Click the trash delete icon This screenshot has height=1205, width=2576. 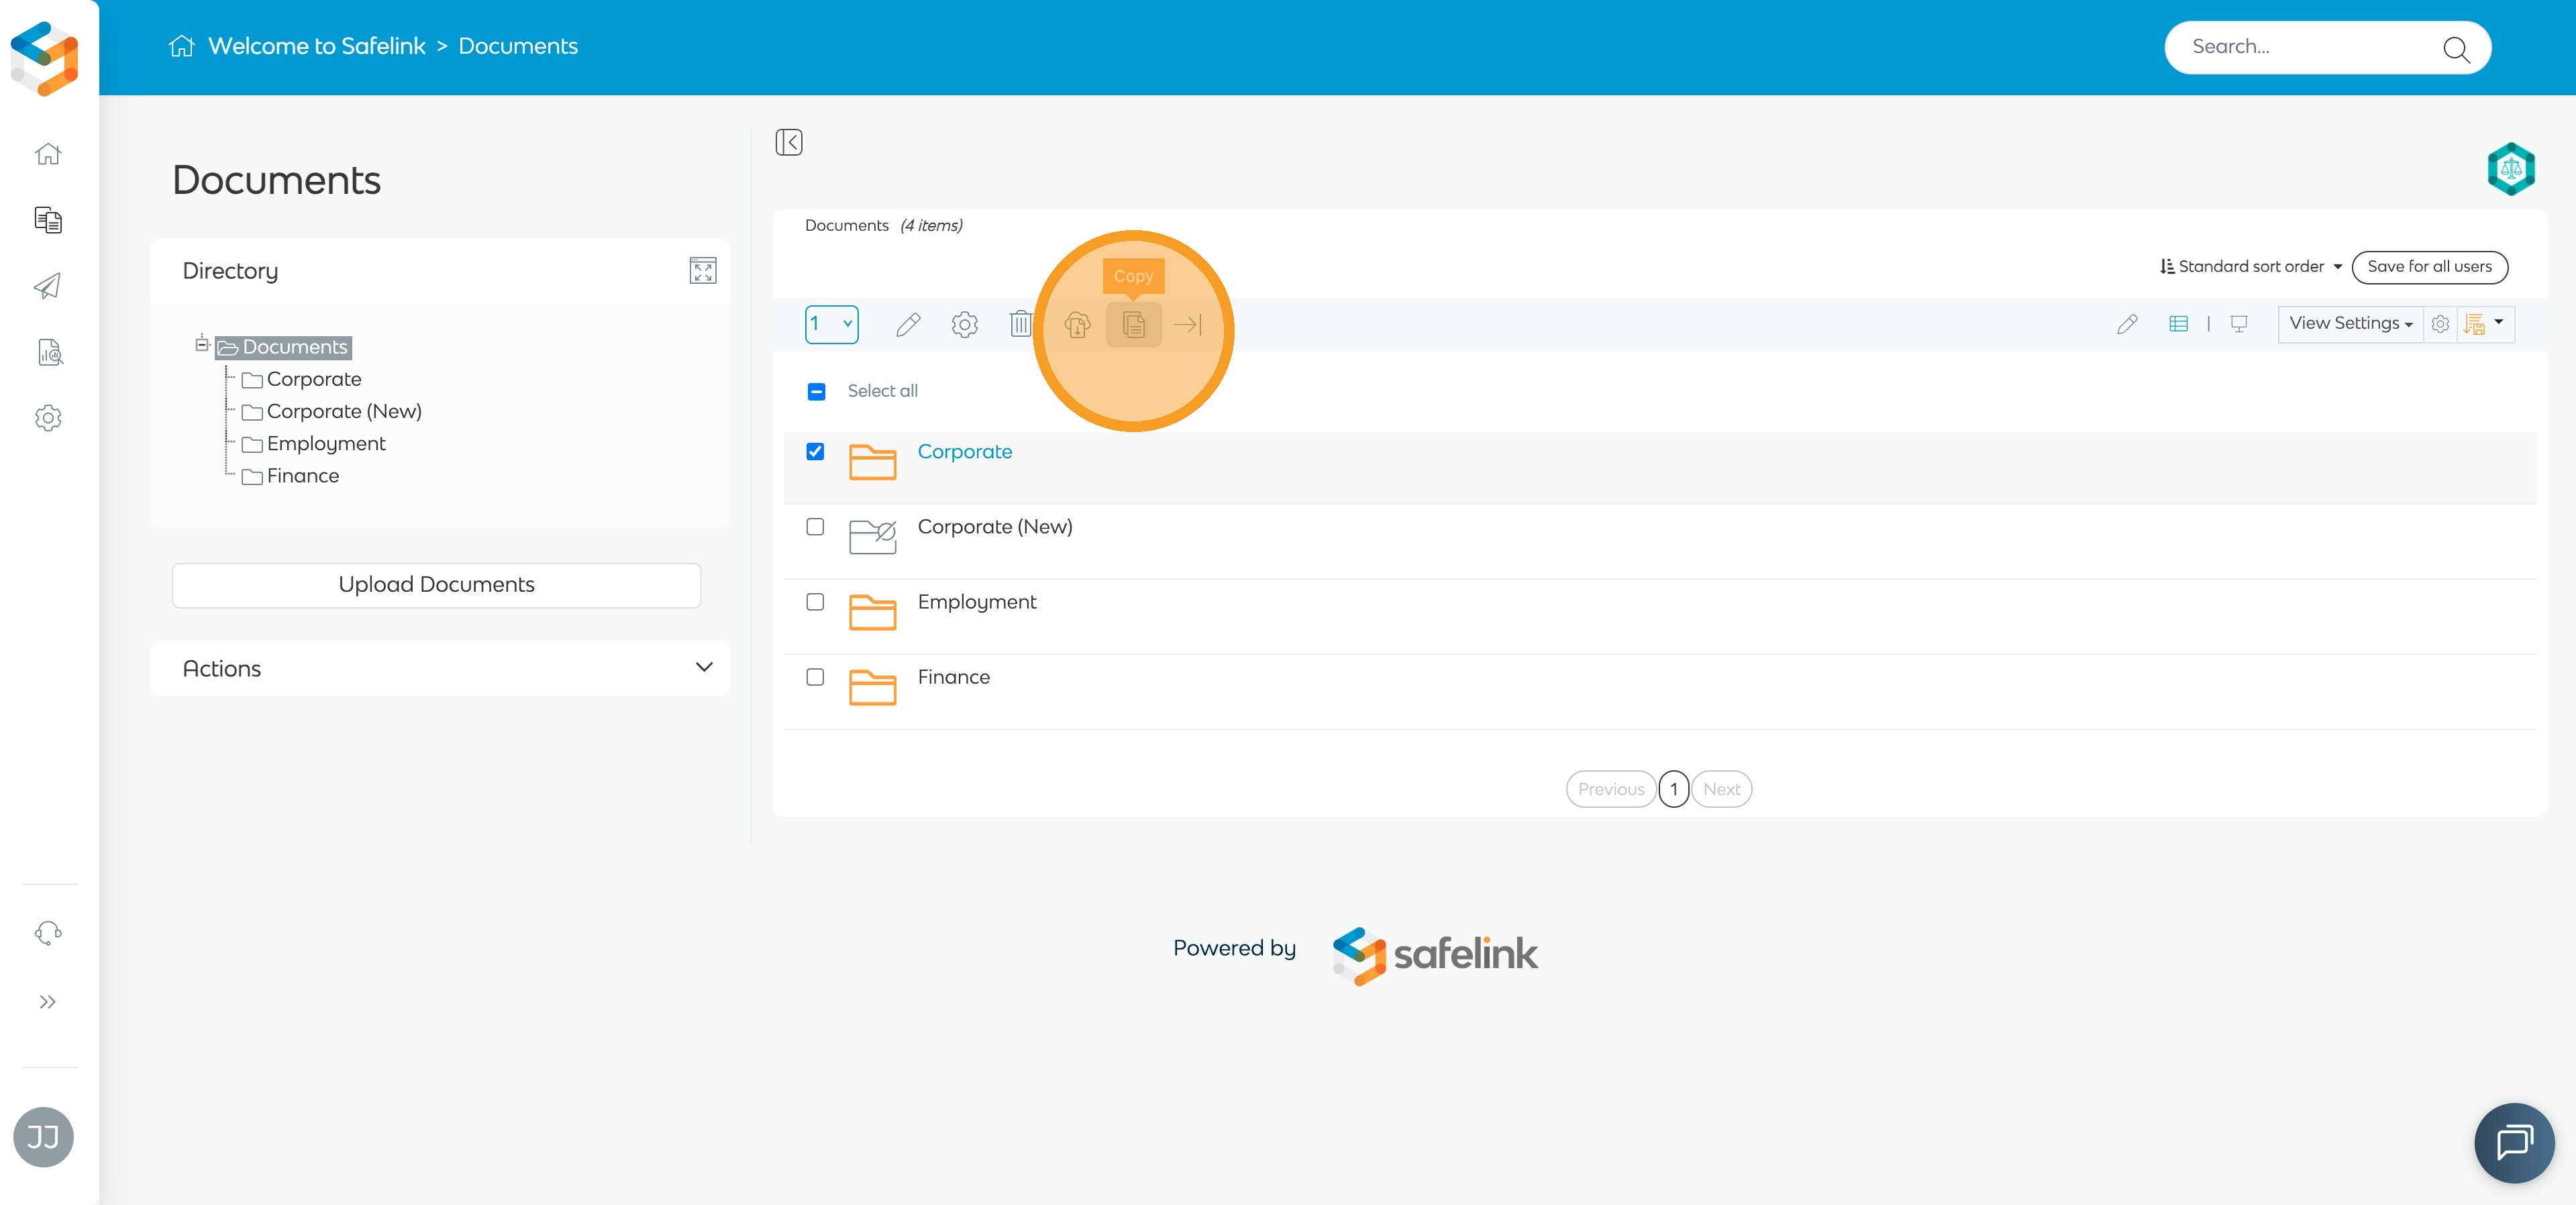[x=1020, y=324]
